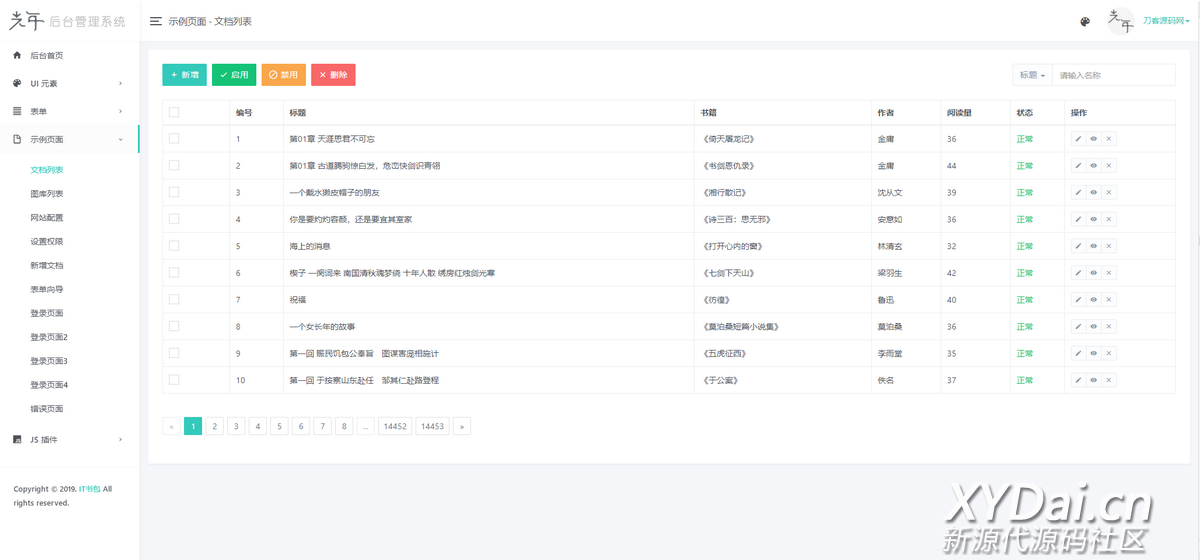1200x560 pixels.
Task: Check the checkbox for row 1
Action: pos(174,138)
